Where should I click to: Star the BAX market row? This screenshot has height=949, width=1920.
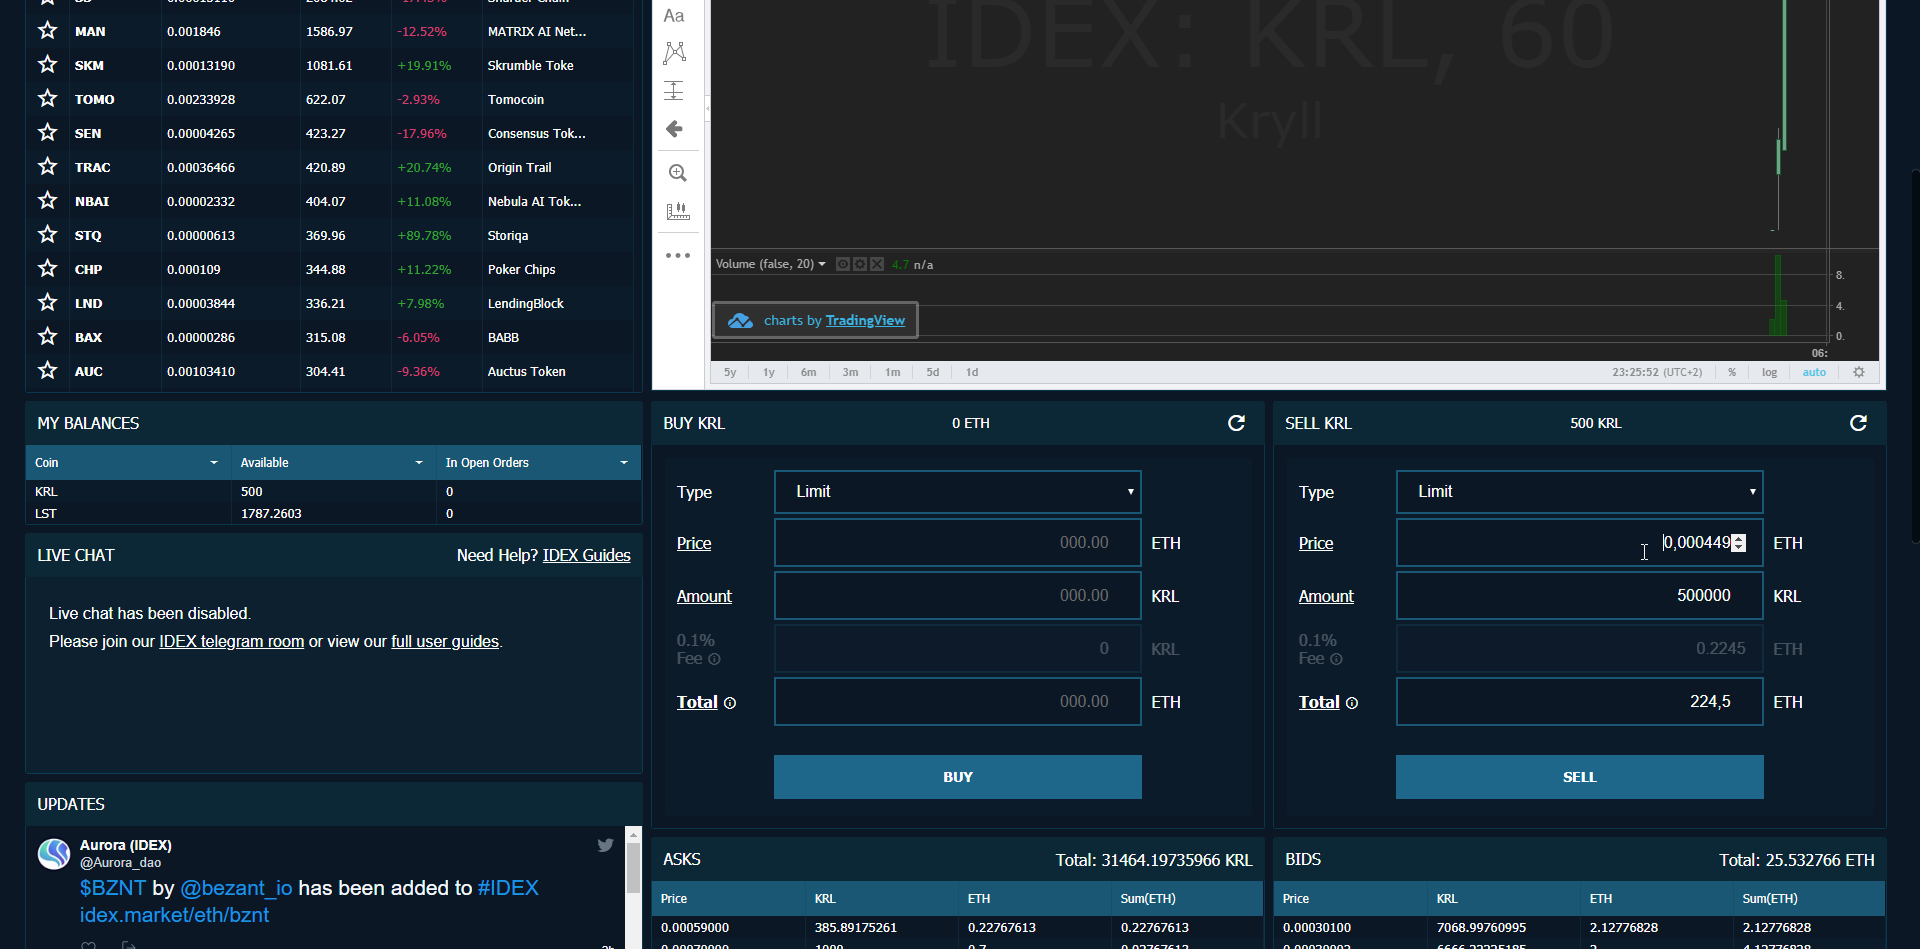pos(47,337)
